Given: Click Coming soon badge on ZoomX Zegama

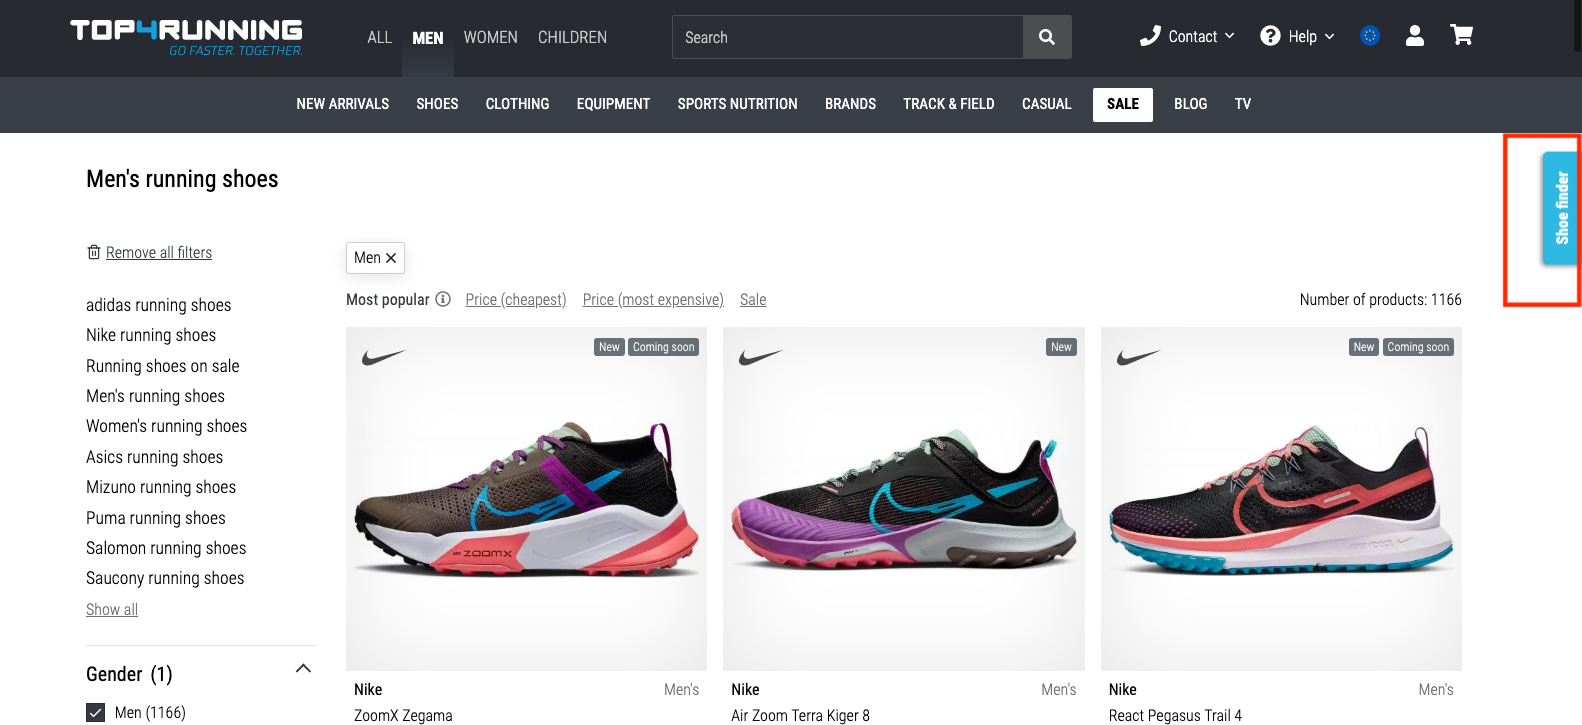Looking at the screenshot, I should point(663,347).
